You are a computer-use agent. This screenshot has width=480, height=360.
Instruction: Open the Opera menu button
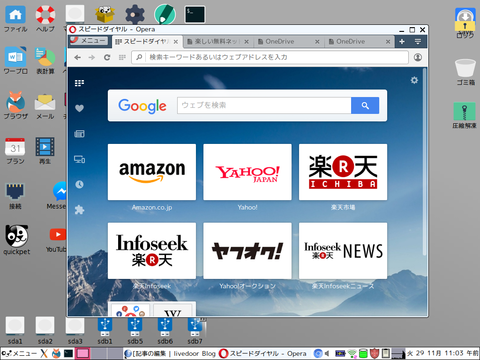pos(89,41)
